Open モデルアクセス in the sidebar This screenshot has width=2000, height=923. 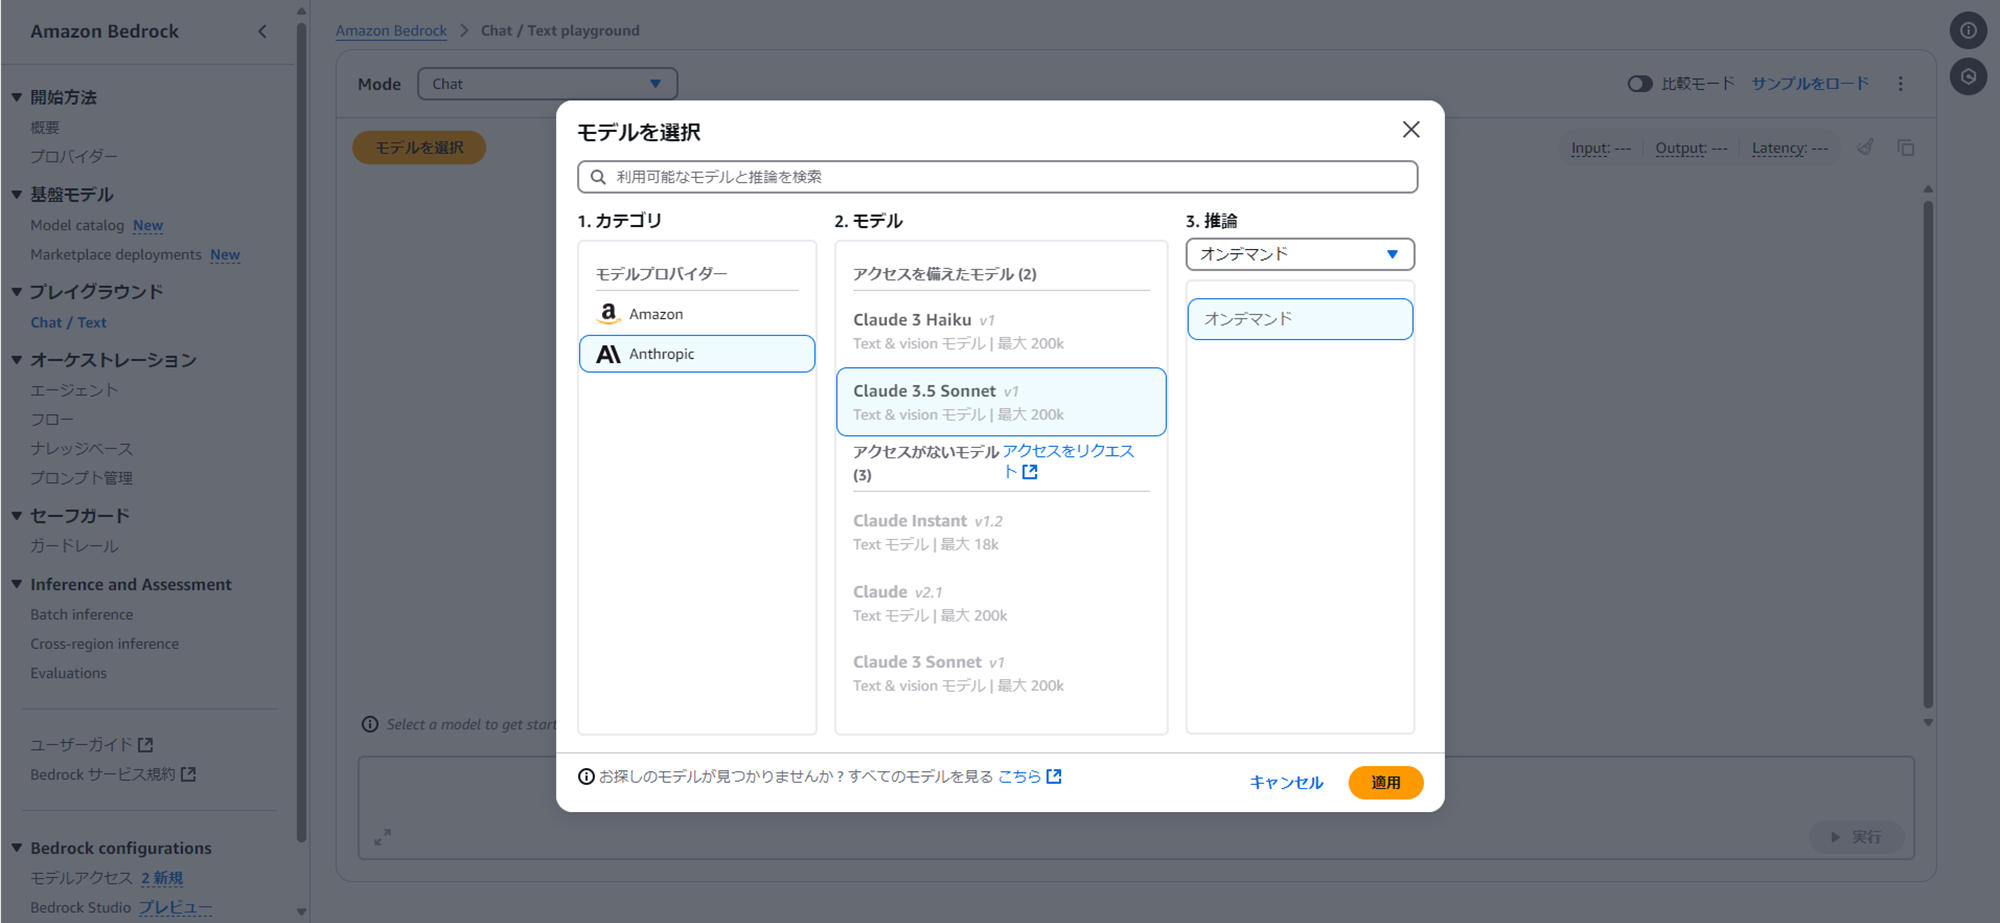pos(81,878)
